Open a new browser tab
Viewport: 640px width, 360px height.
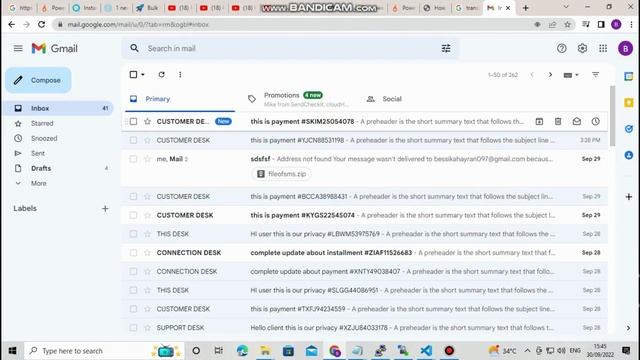(526, 8)
